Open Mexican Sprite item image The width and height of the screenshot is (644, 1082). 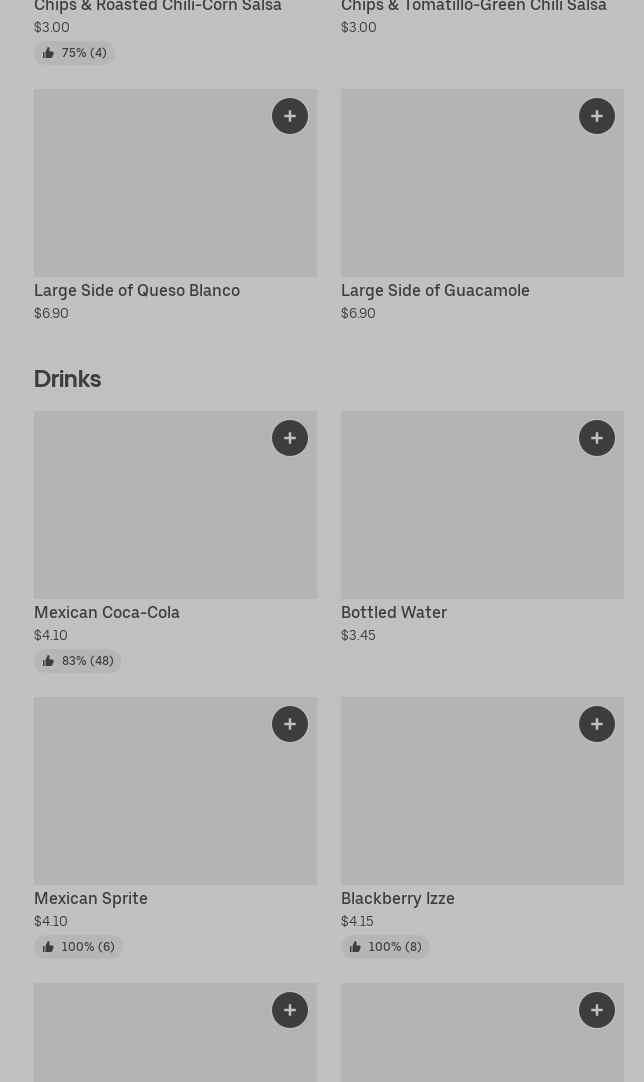pyautogui.click(x=175, y=791)
